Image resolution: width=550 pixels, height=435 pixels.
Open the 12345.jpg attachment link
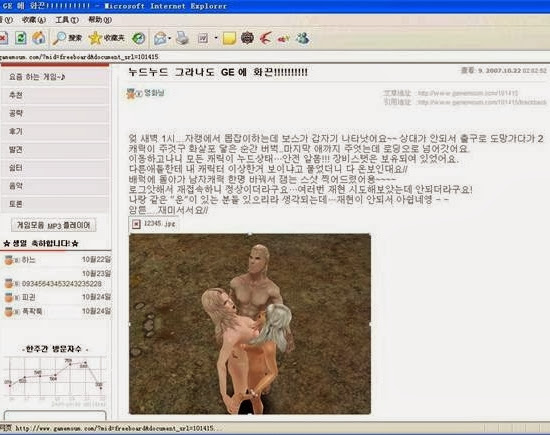(160, 223)
